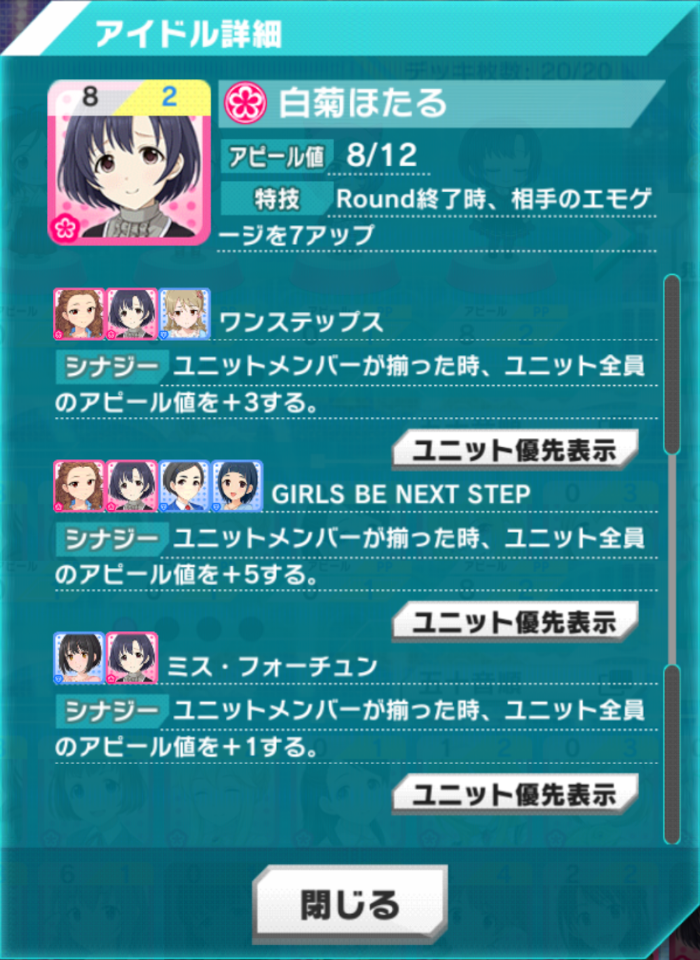This screenshot has width=700, height=960.
Task: Click the large Shiragiku Hotaru idol portrait
Action: (129, 162)
